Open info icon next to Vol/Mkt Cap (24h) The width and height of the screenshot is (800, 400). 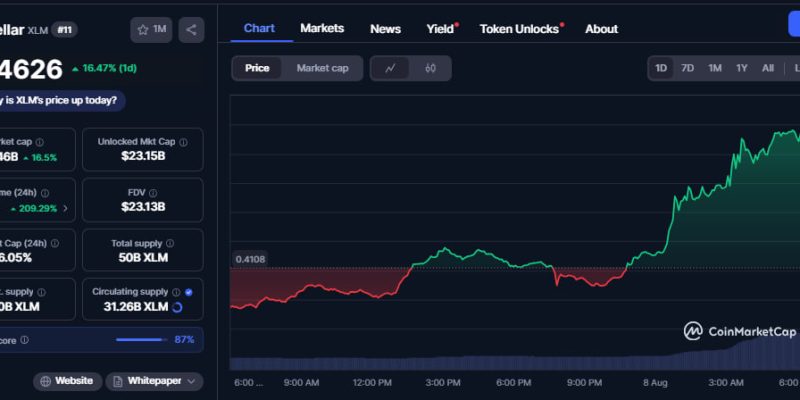[x=55, y=244]
